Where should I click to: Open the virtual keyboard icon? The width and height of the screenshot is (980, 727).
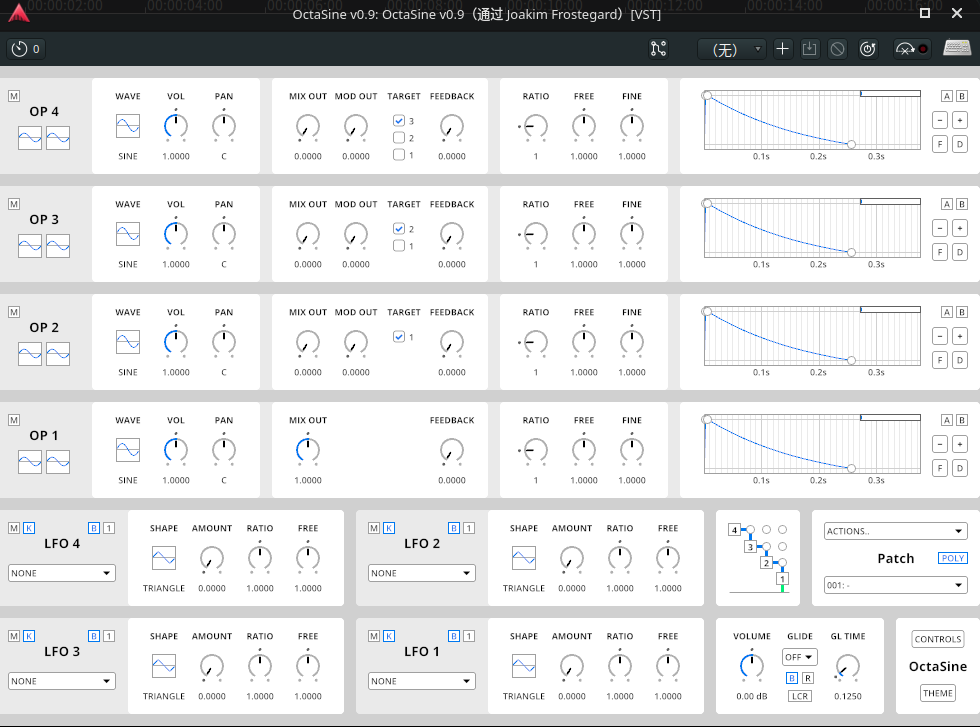(957, 48)
